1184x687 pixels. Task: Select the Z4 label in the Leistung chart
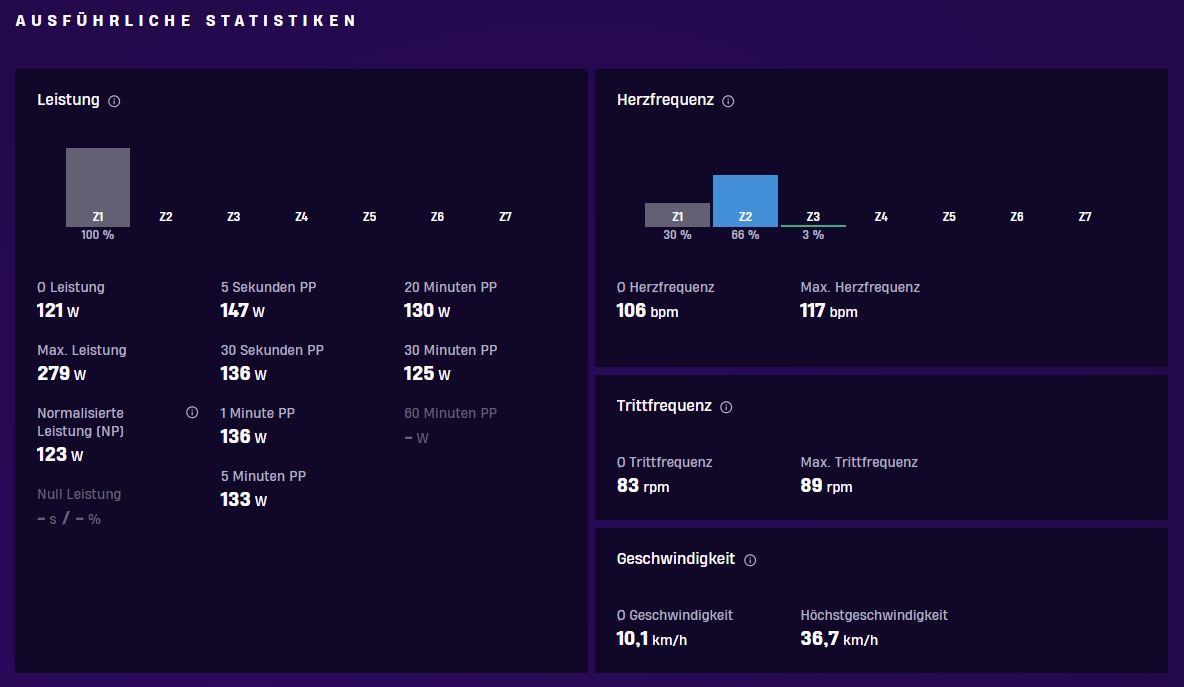click(301, 217)
